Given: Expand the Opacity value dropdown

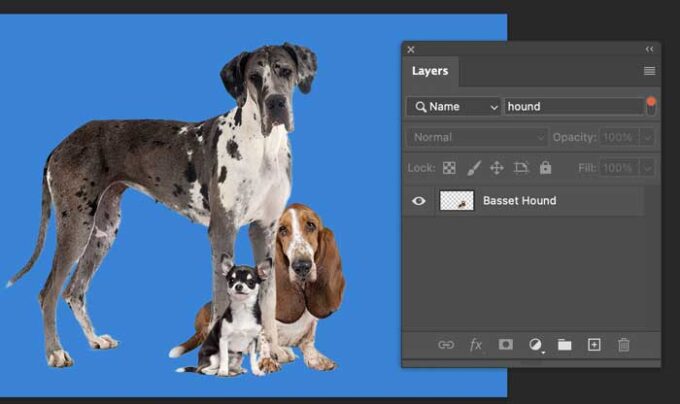Looking at the screenshot, I should 648,137.
